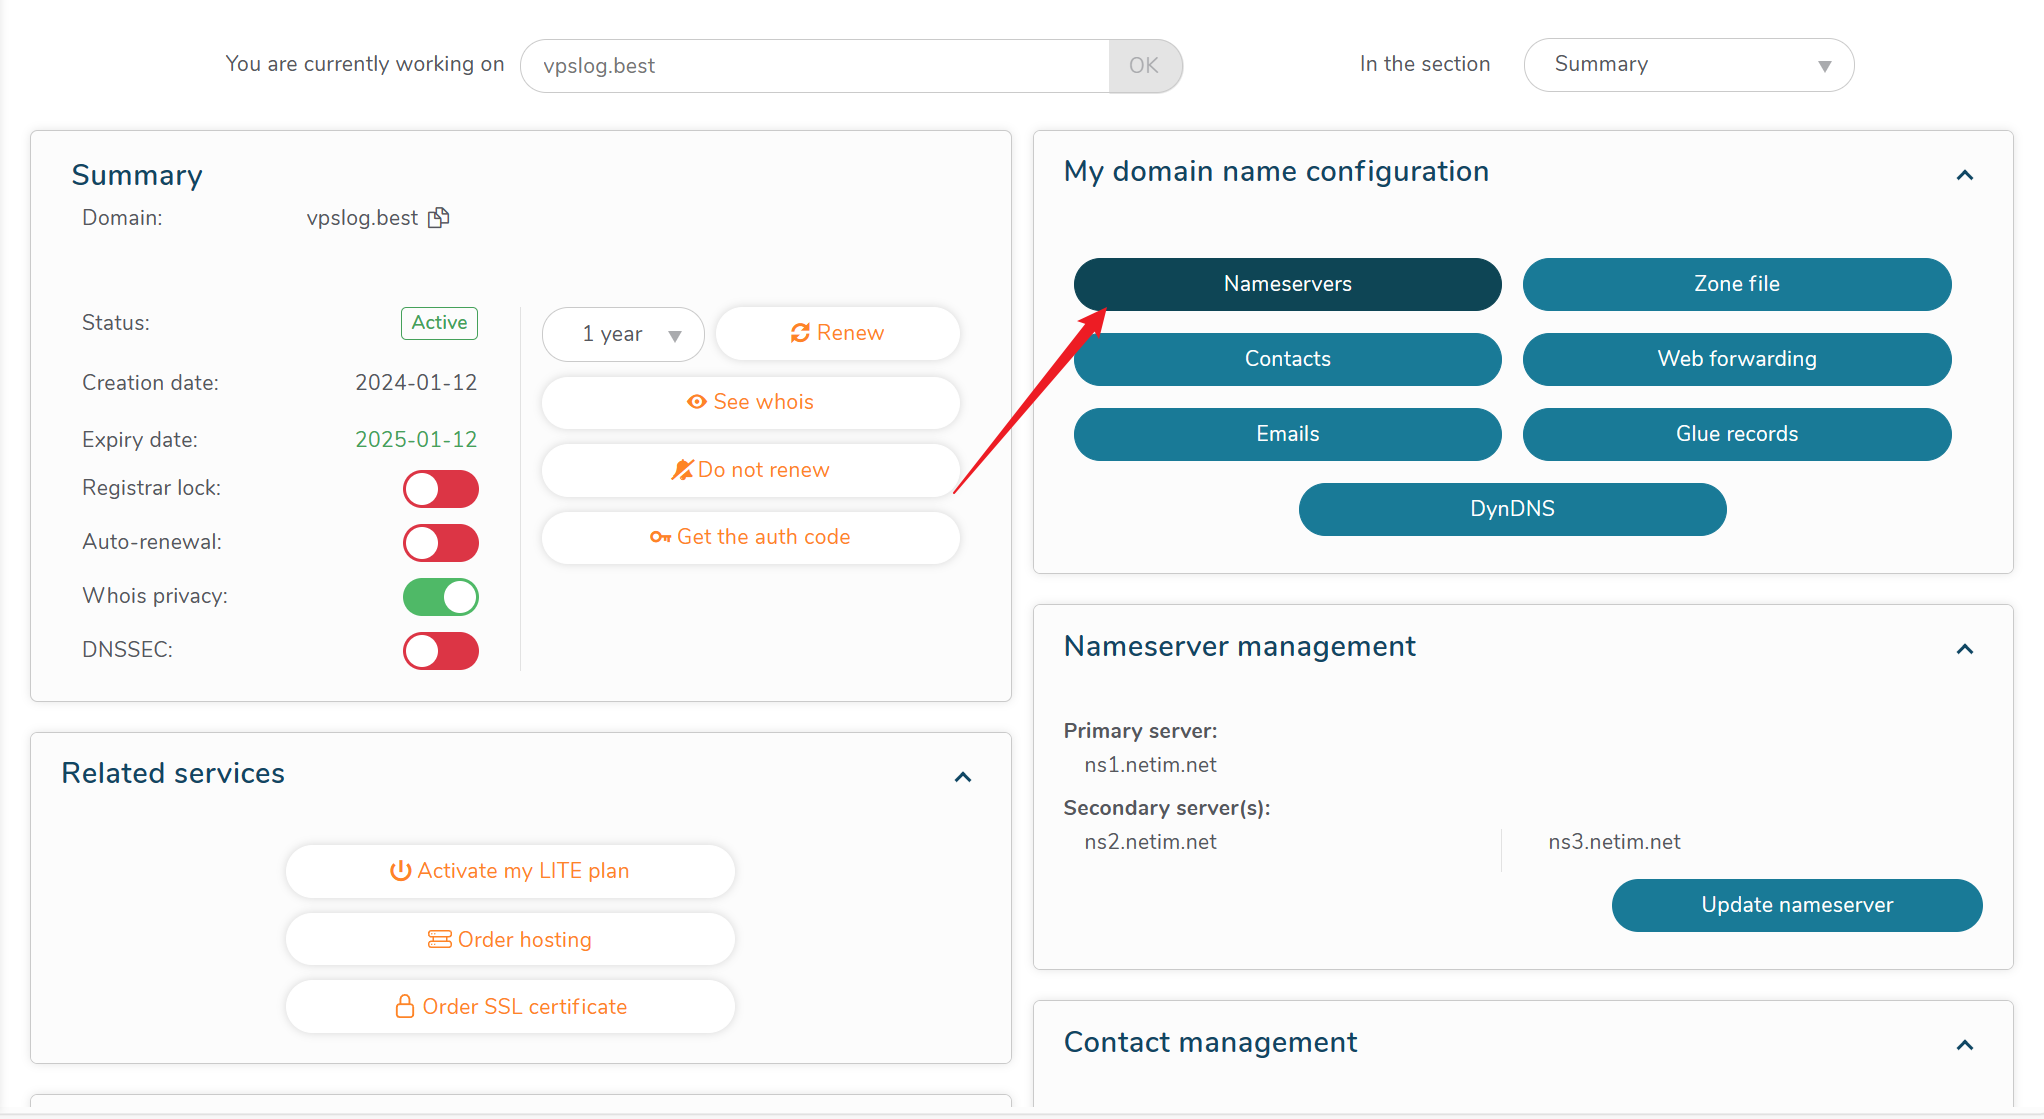This screenshot has height=1119, width=2044.
Task: Turn on the Auto-renewal switch
Action: [441, 543]
